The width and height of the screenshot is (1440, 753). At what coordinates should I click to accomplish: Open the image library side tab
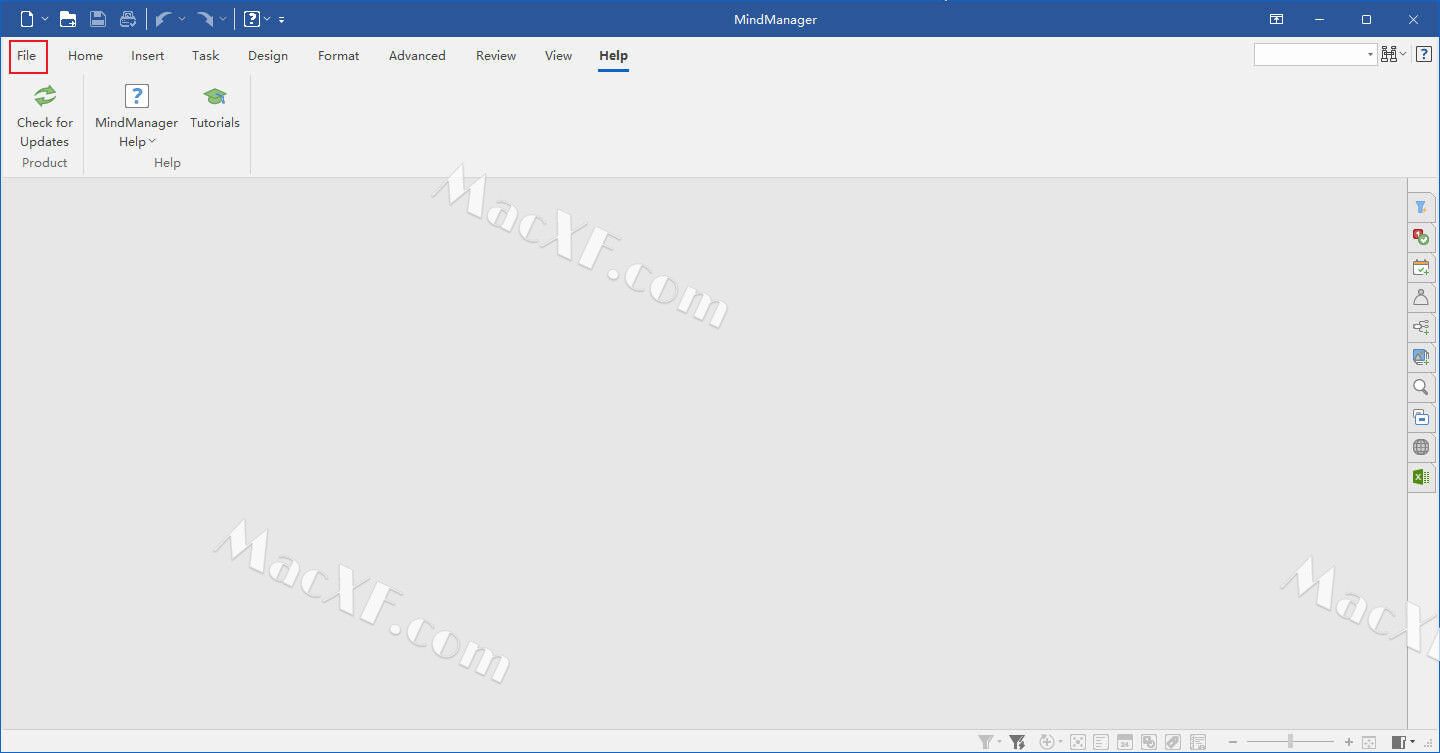tap(1421, 357)
